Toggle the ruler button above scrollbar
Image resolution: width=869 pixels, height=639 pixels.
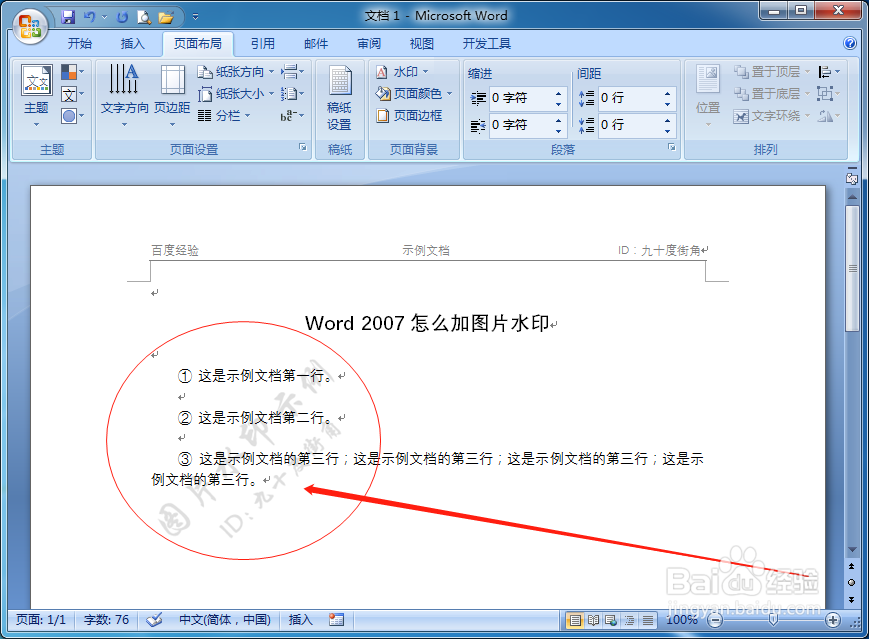click(x=852, y=178)
